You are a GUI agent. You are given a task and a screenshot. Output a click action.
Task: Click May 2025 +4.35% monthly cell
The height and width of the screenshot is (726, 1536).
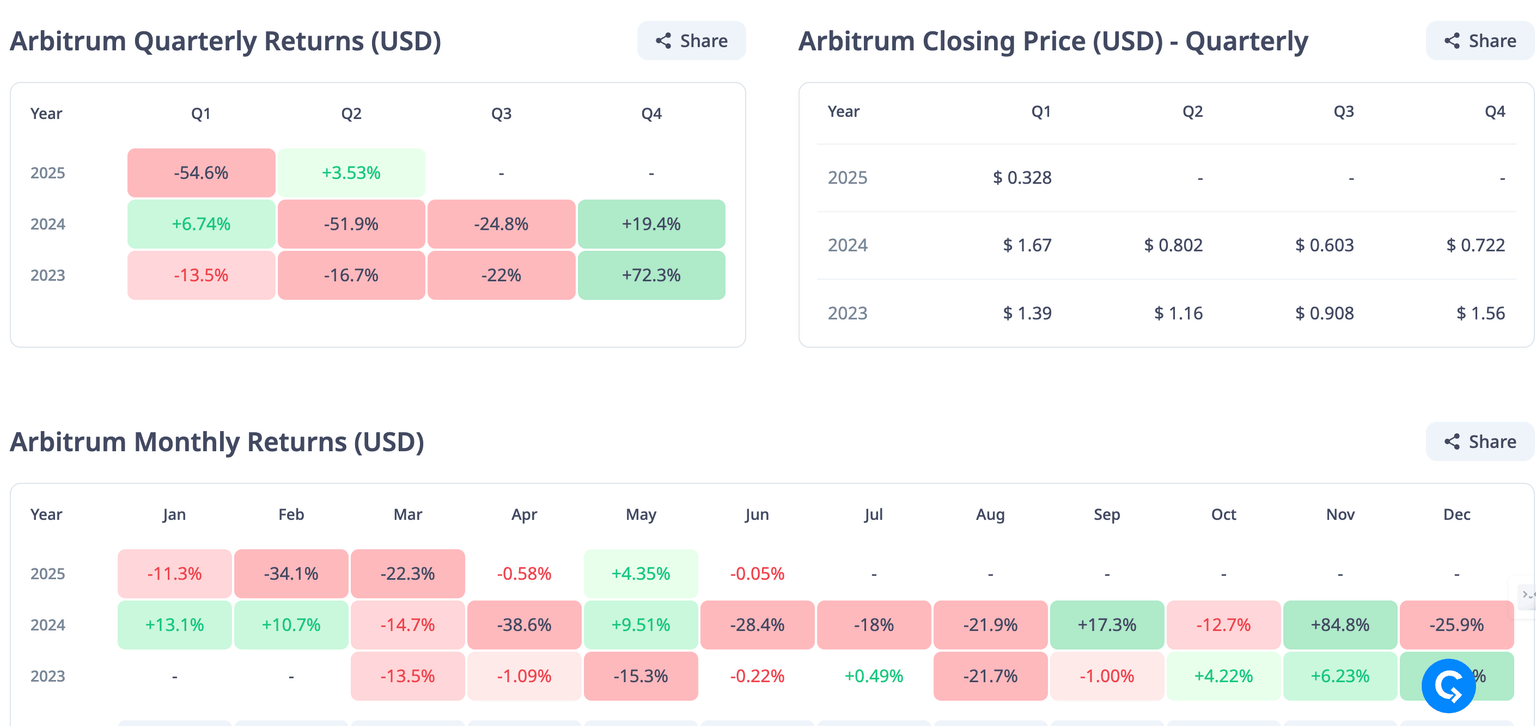[641, 574]
